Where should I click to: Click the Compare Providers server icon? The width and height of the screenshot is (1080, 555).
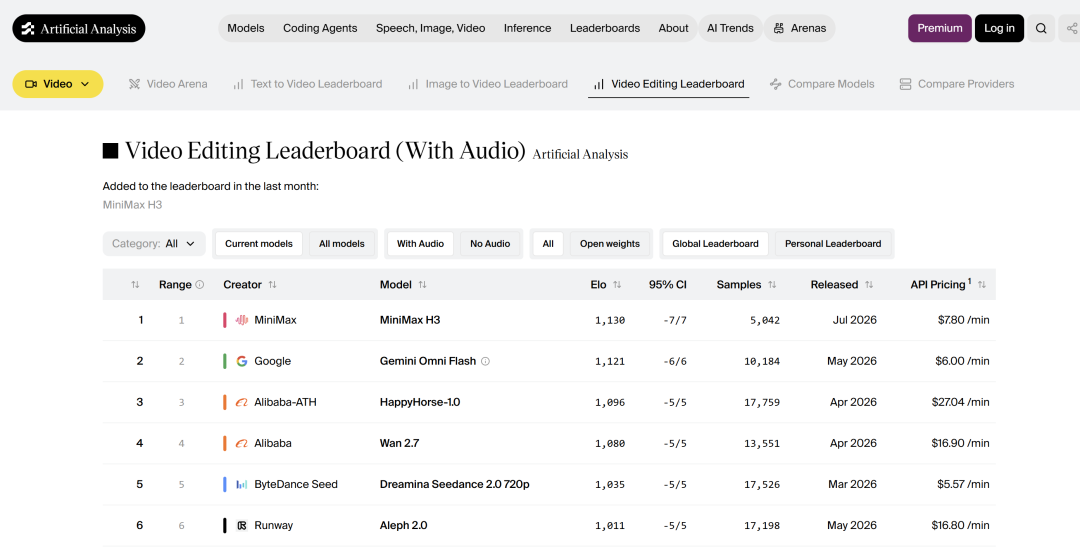[905, 84]
